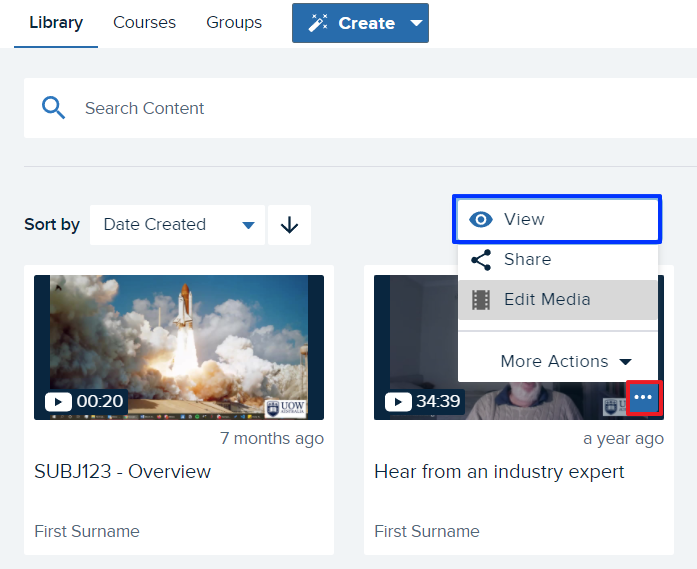Screen dimensions: 697x569
Task: Focus the Search Content field
Action: (360, 108)
